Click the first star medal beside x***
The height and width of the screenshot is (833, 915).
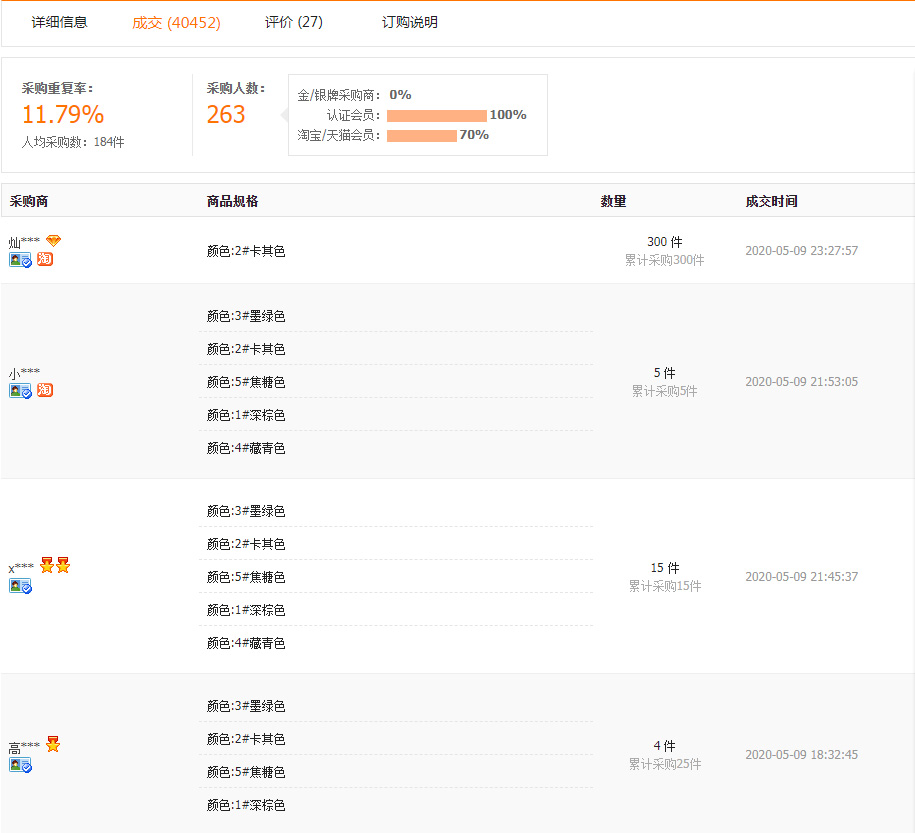pyautogui.click(x=46, y=565)
